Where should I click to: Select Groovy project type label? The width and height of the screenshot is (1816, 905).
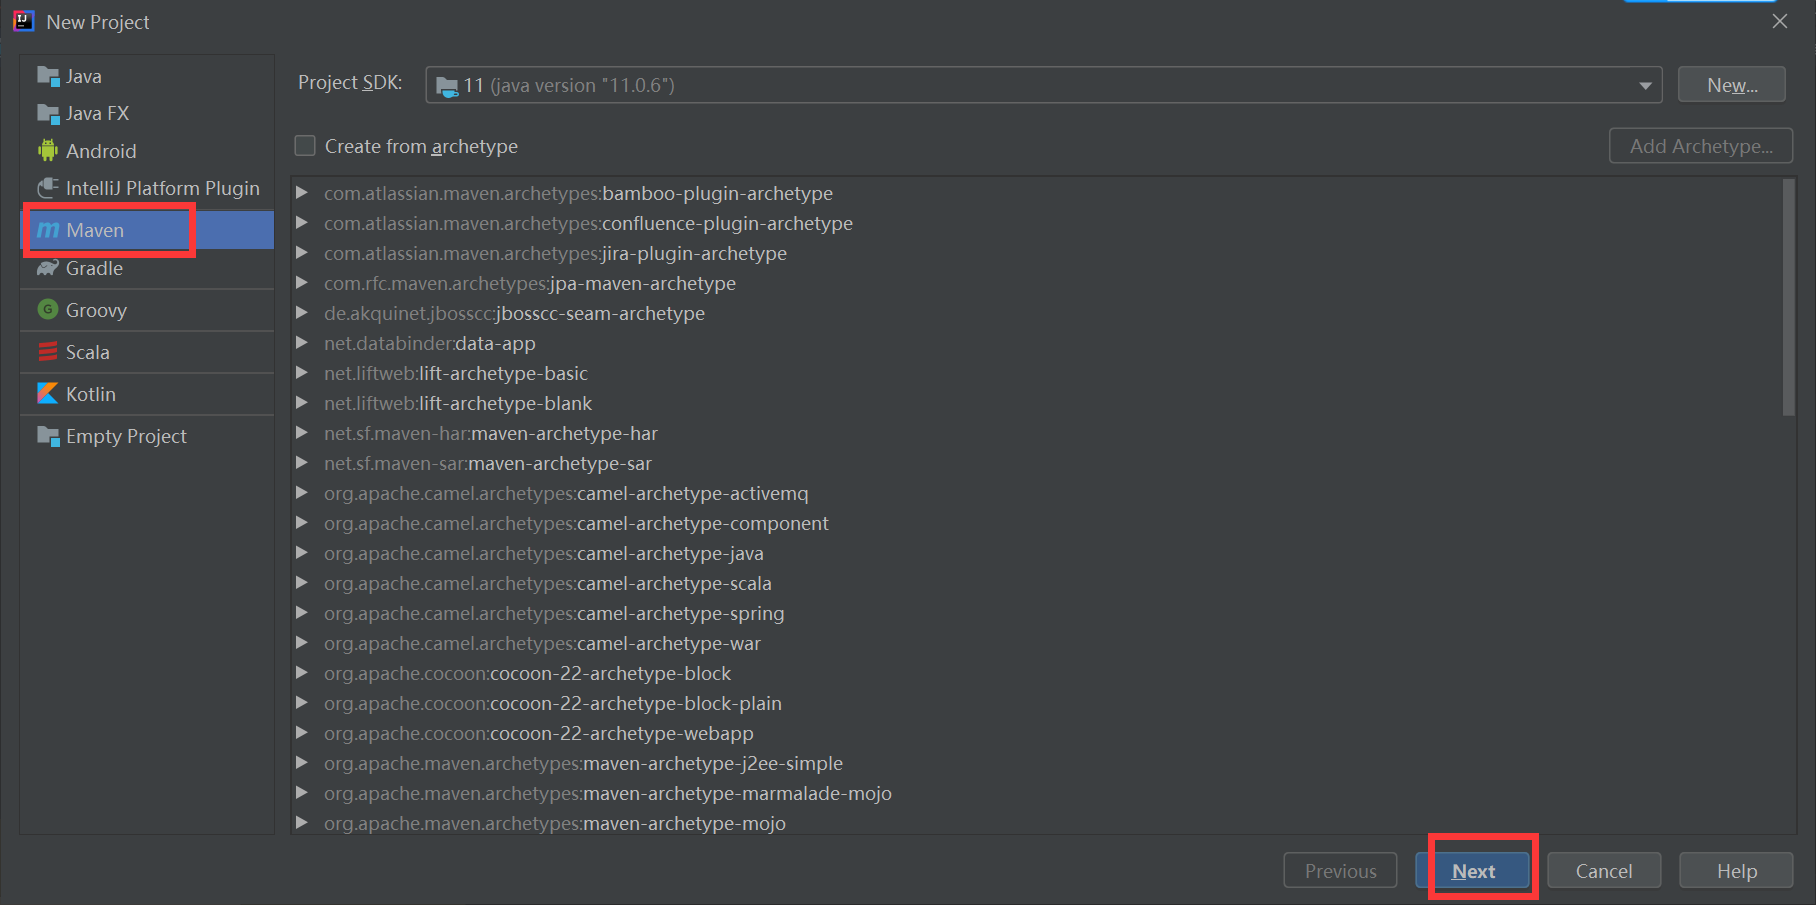[x=96, y=310]
